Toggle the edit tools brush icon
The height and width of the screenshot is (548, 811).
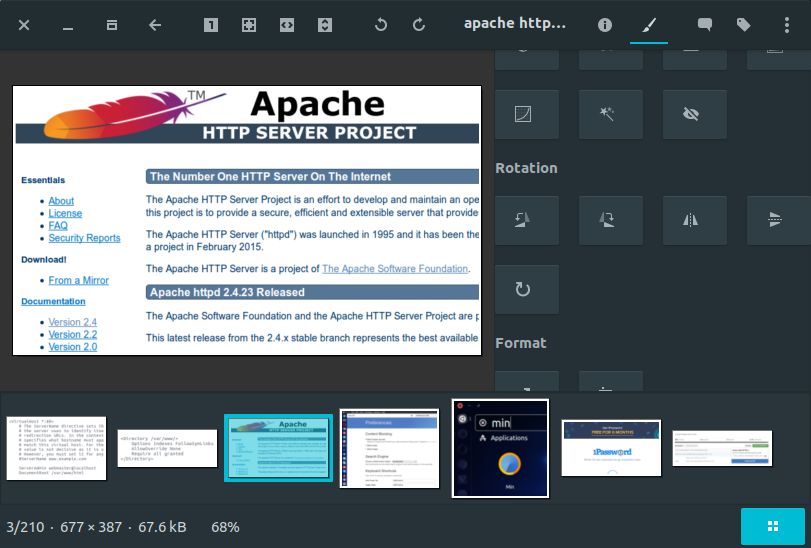[x=649, y=25]
